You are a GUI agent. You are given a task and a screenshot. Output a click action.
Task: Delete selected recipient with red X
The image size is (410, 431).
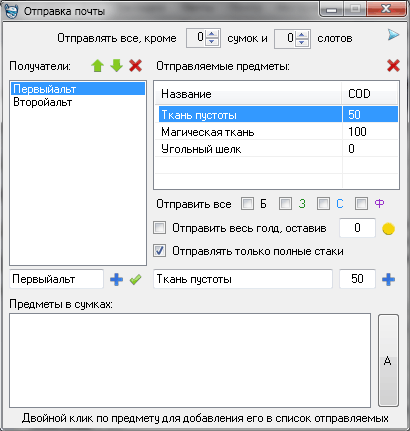(136, 66)
